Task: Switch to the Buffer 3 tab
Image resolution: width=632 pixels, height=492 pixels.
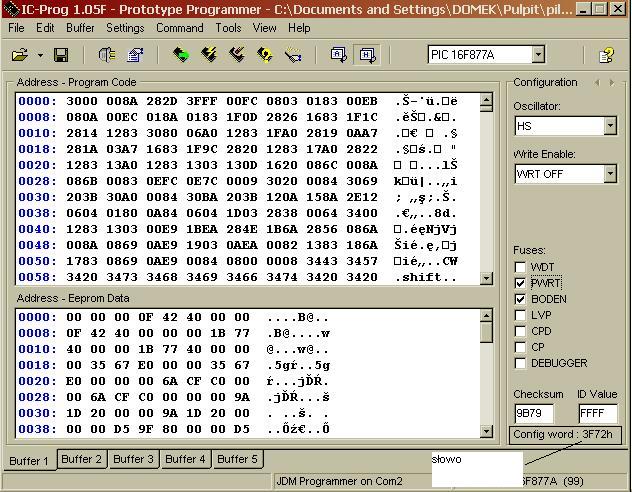Action: [x=133, y=459]
